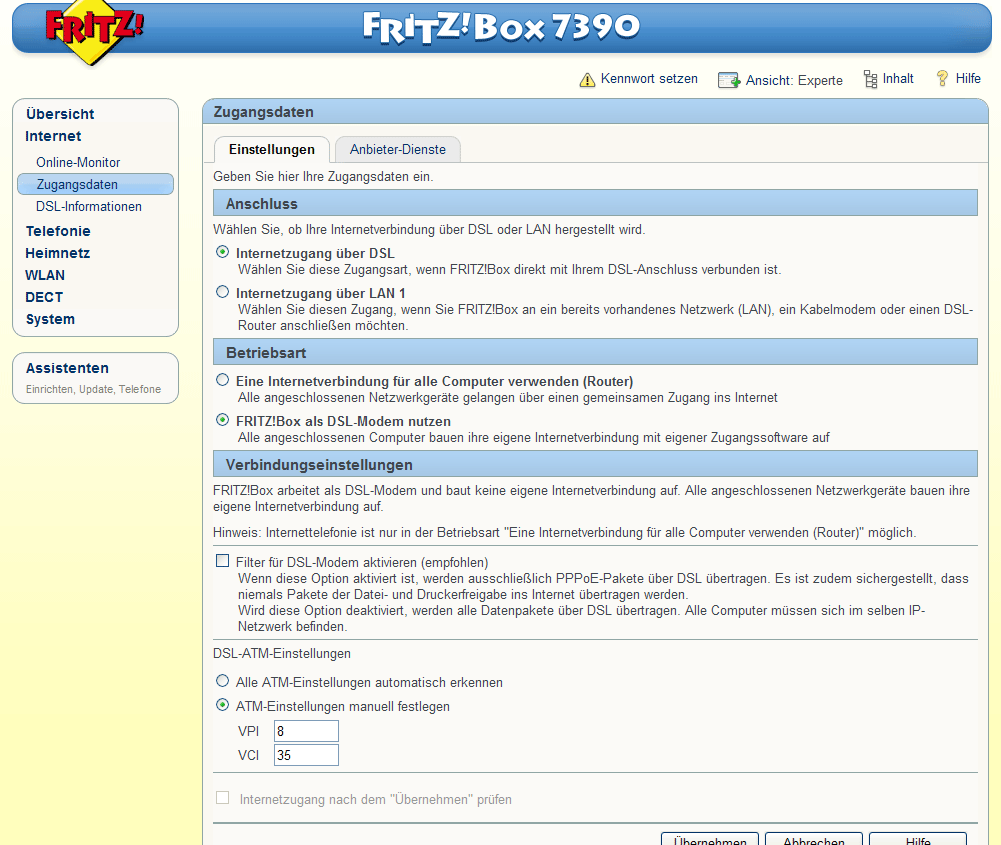Select the Router mode radio button

pos(222,380)
